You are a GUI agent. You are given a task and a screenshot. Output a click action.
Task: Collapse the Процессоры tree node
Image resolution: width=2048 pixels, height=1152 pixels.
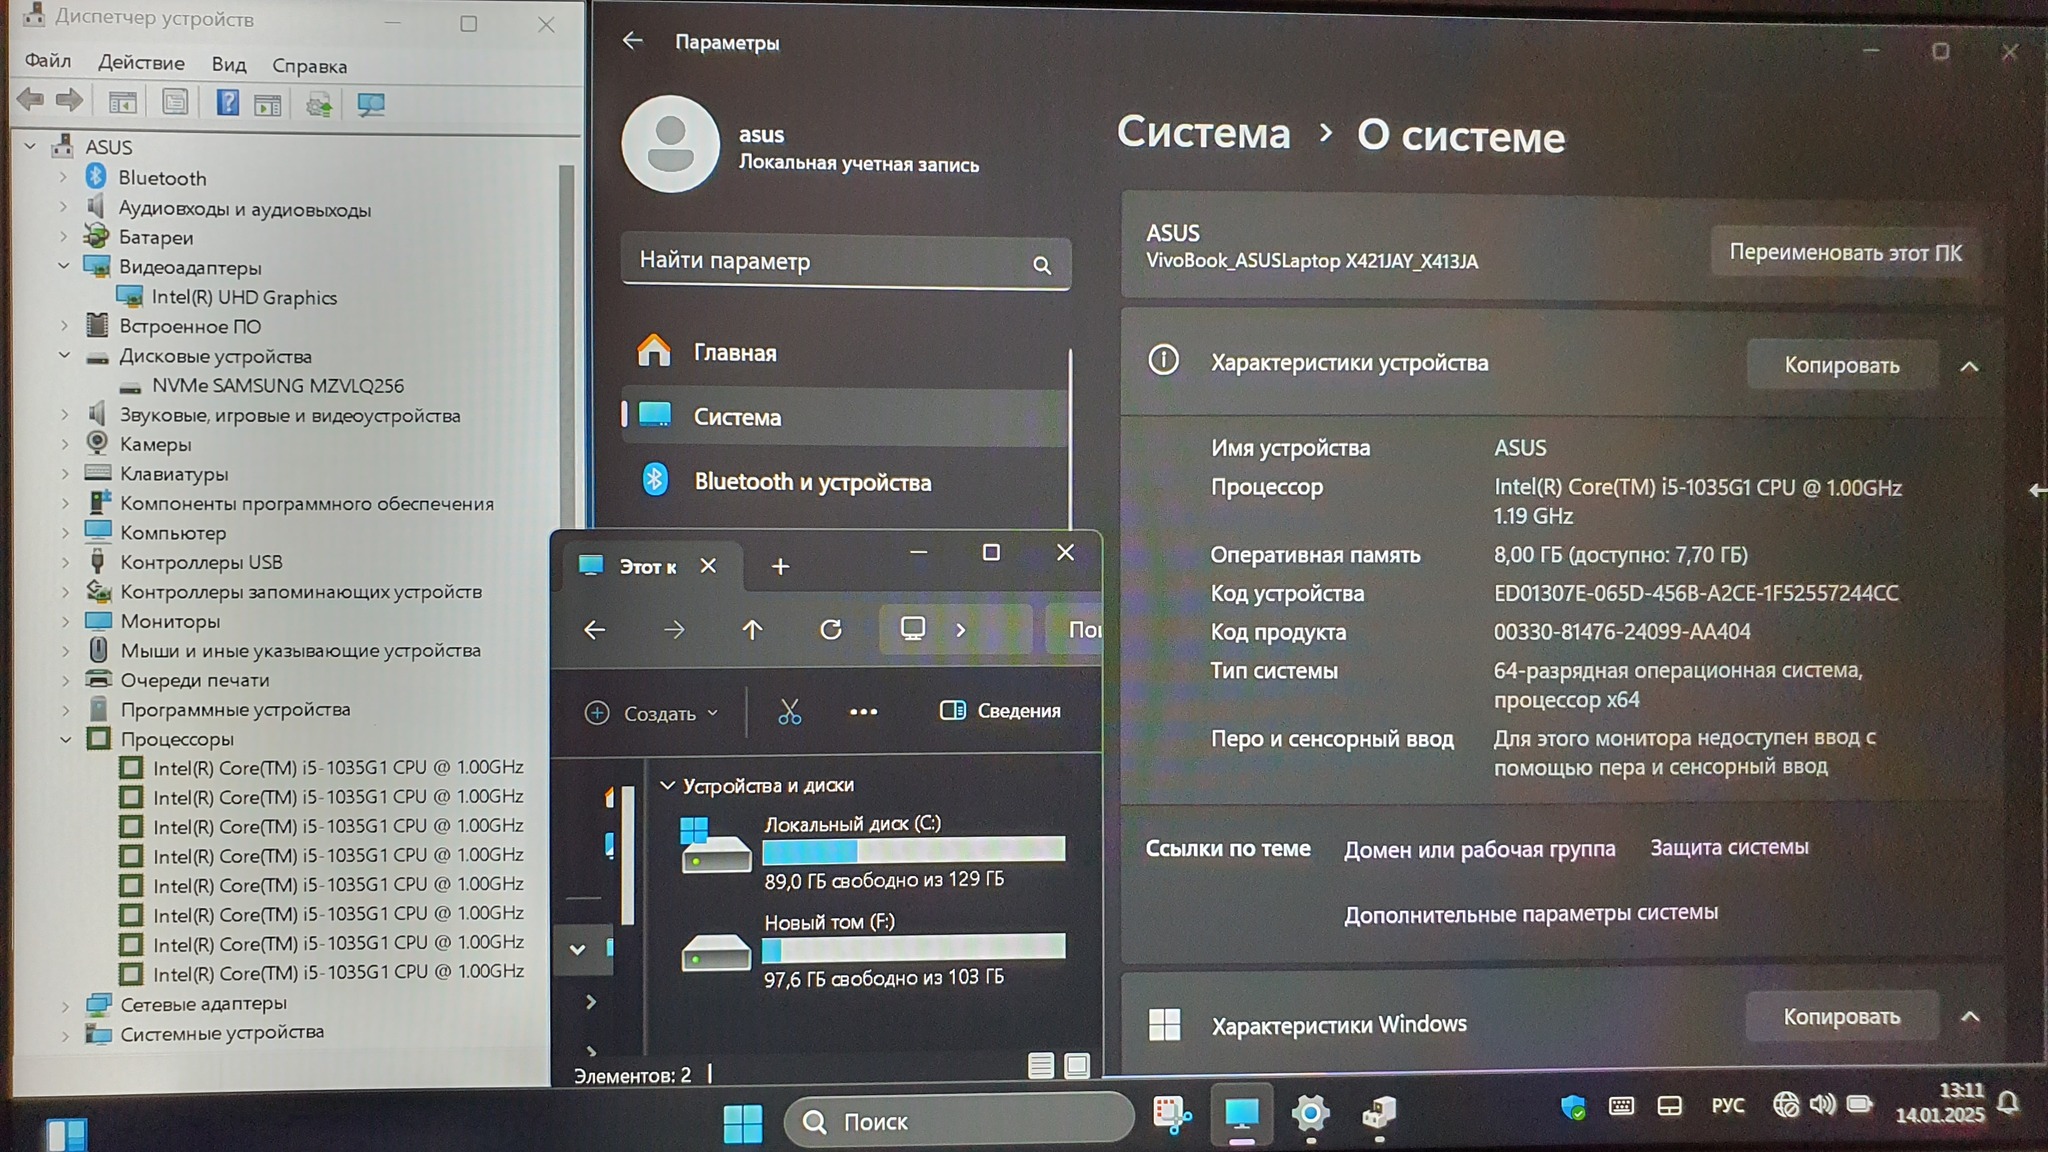click(x=65, y=740)
